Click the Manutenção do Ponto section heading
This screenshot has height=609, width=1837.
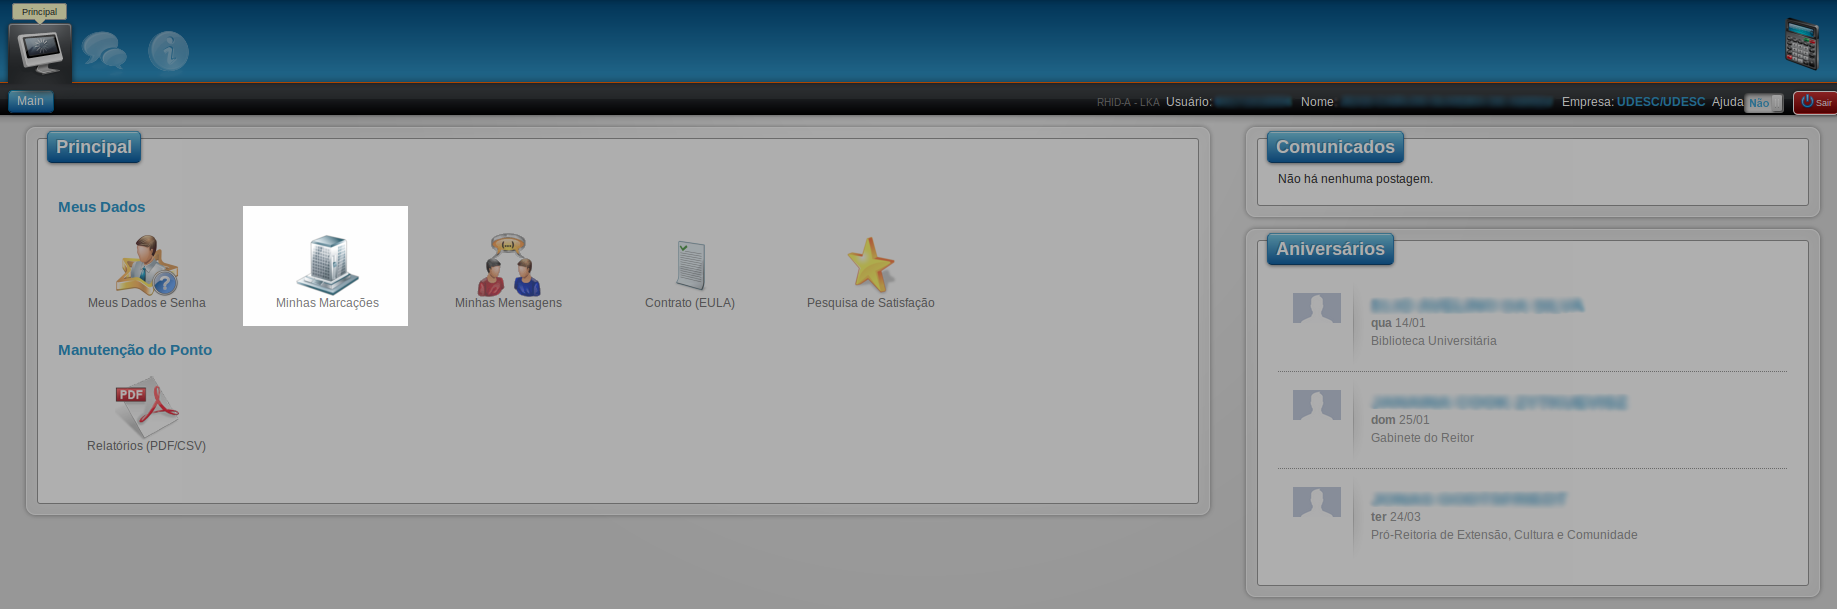tap(135, 350)
